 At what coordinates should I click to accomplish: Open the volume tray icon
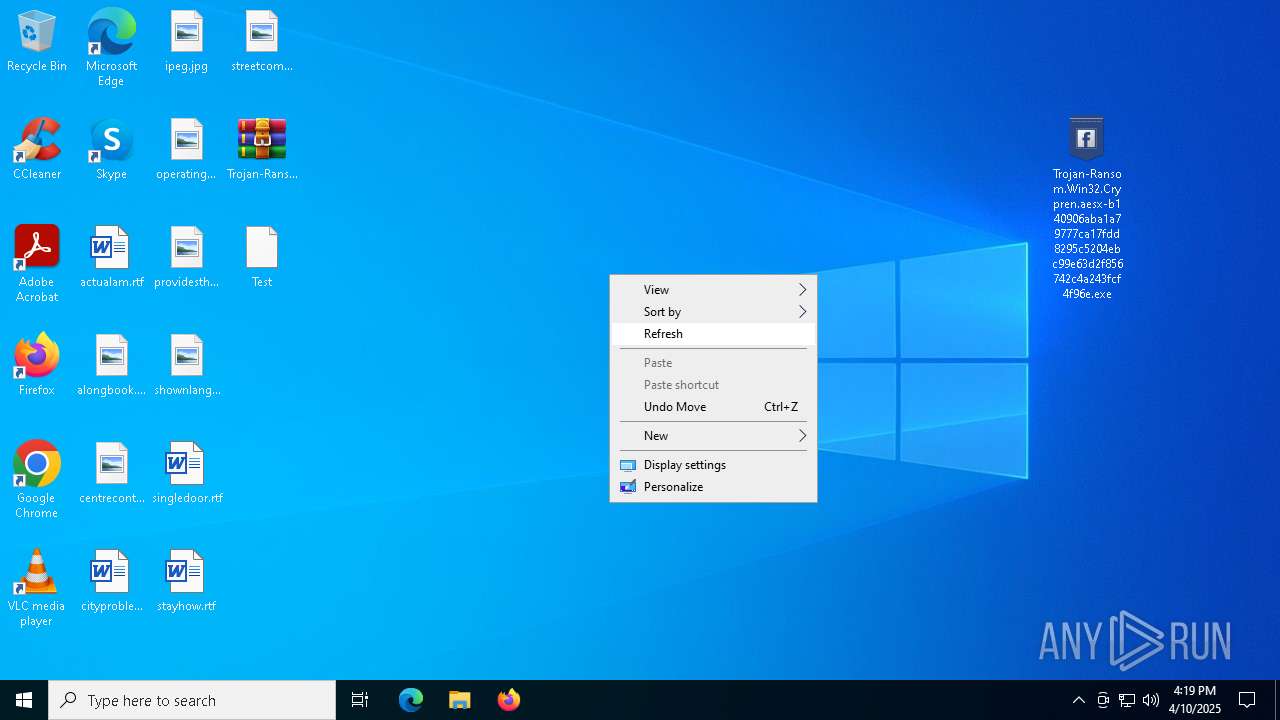(1151, 700)
